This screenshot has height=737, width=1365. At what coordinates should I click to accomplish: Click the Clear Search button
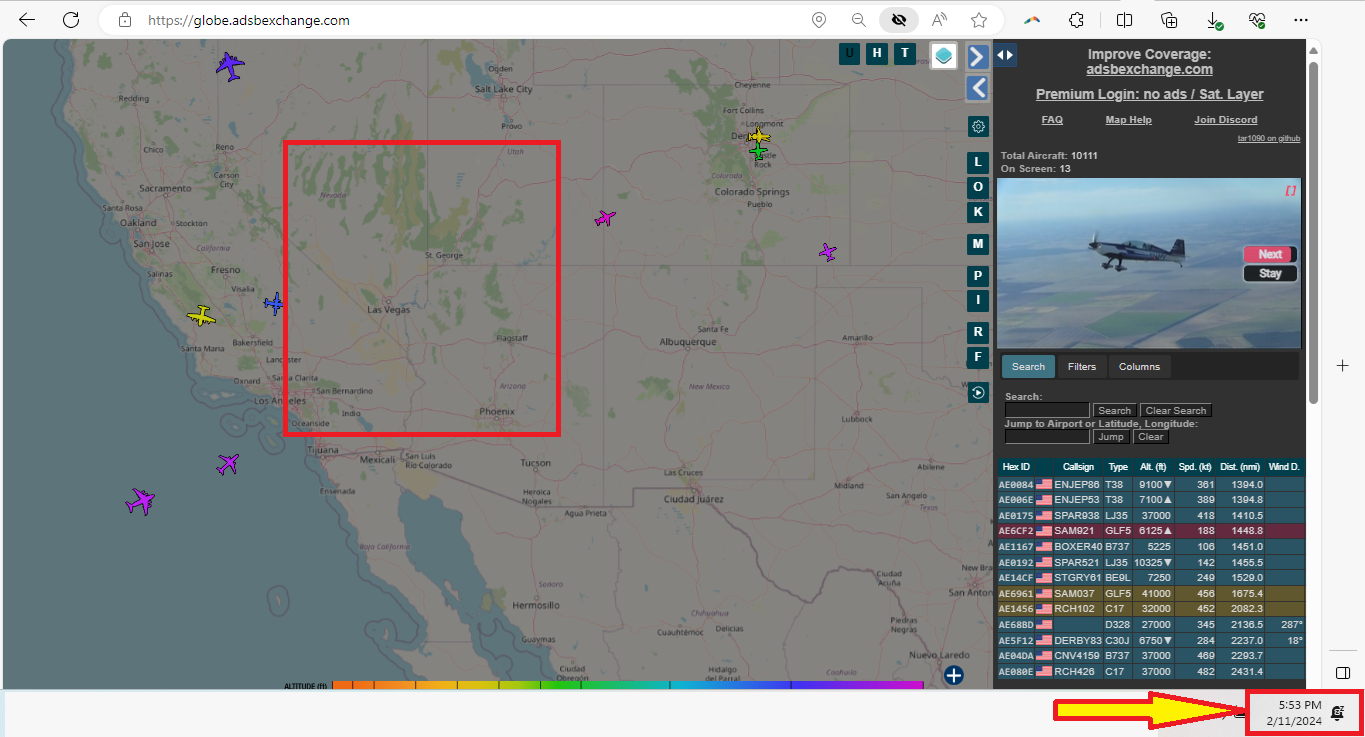click(x=1176, y=411)
